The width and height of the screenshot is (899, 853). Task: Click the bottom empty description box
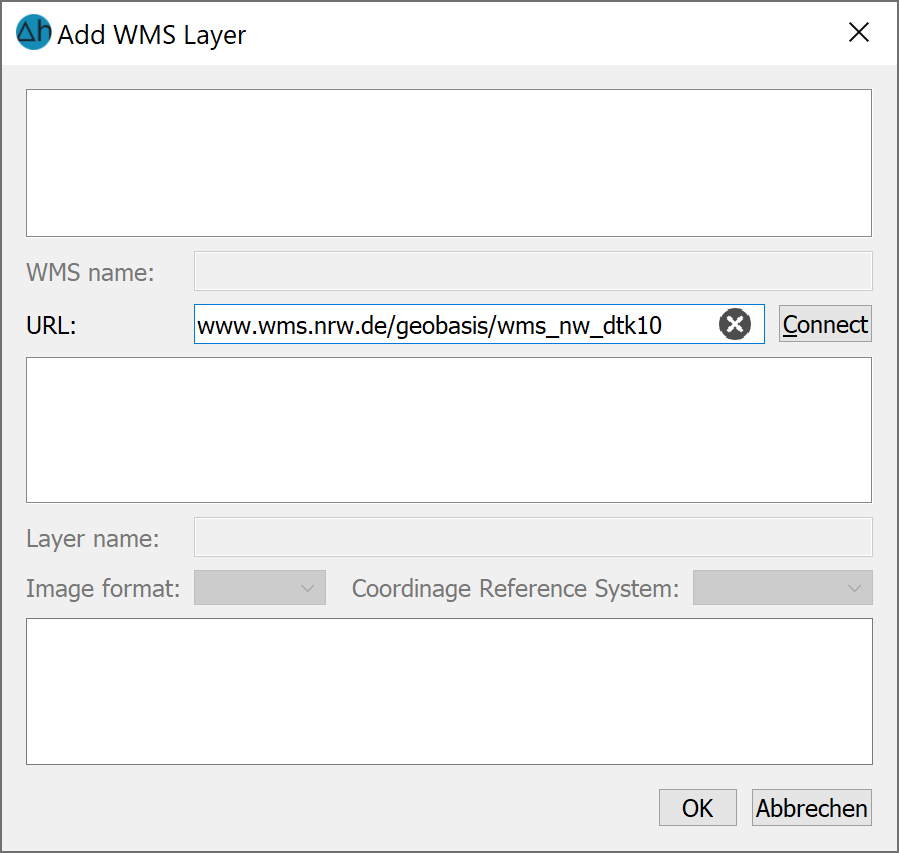pyautogui.click(x=449, y=691)
